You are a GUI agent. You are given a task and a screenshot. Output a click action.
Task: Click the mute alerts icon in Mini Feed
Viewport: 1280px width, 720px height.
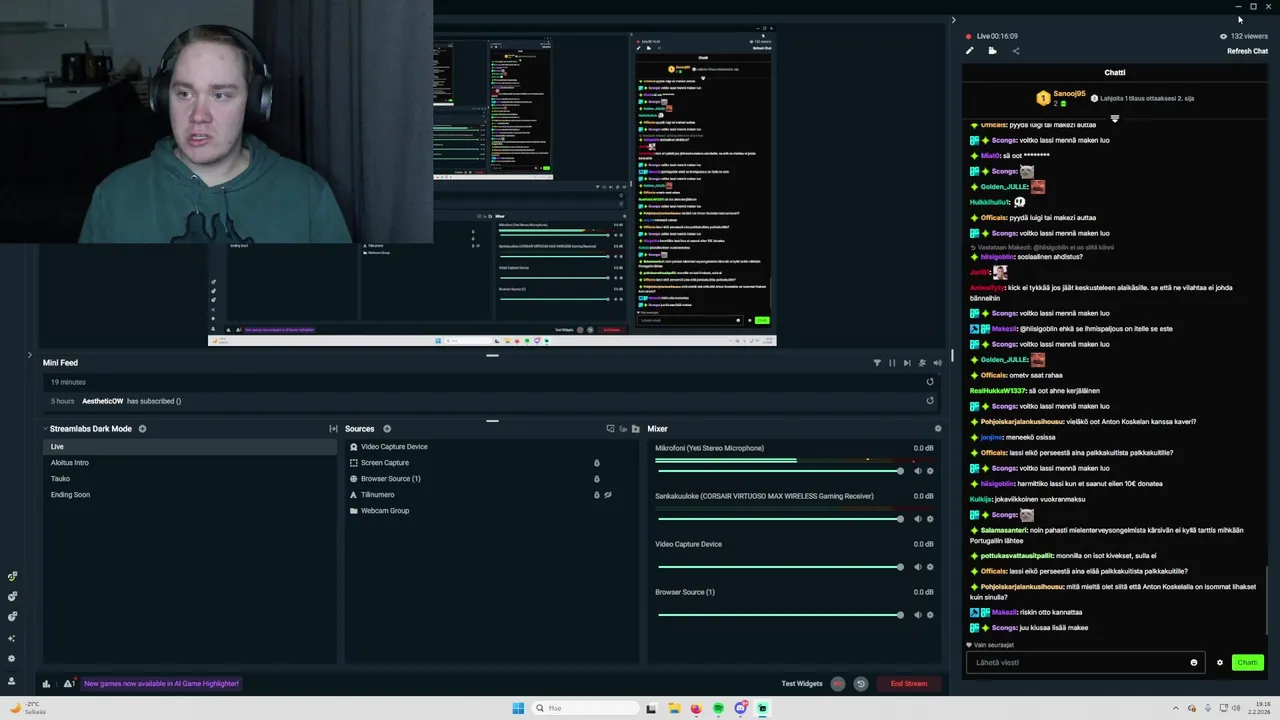922,363
